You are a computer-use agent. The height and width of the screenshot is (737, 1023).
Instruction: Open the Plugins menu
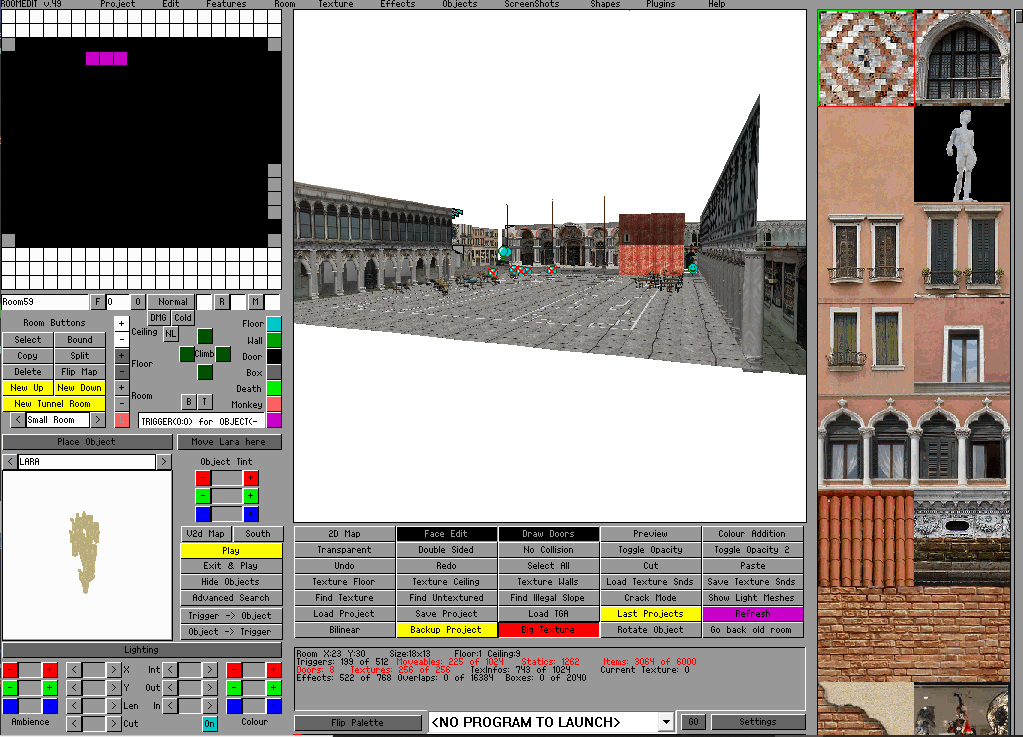click(660, 4)
